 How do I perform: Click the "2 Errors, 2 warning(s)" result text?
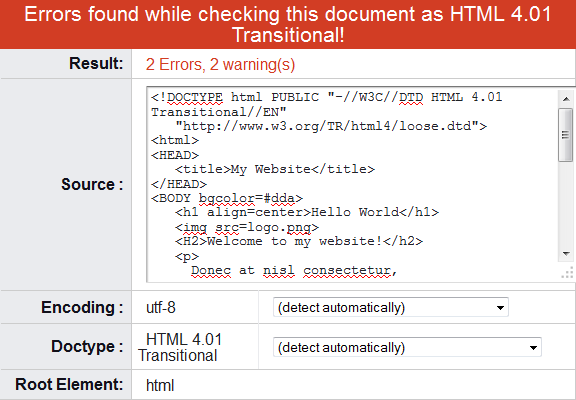220,64
